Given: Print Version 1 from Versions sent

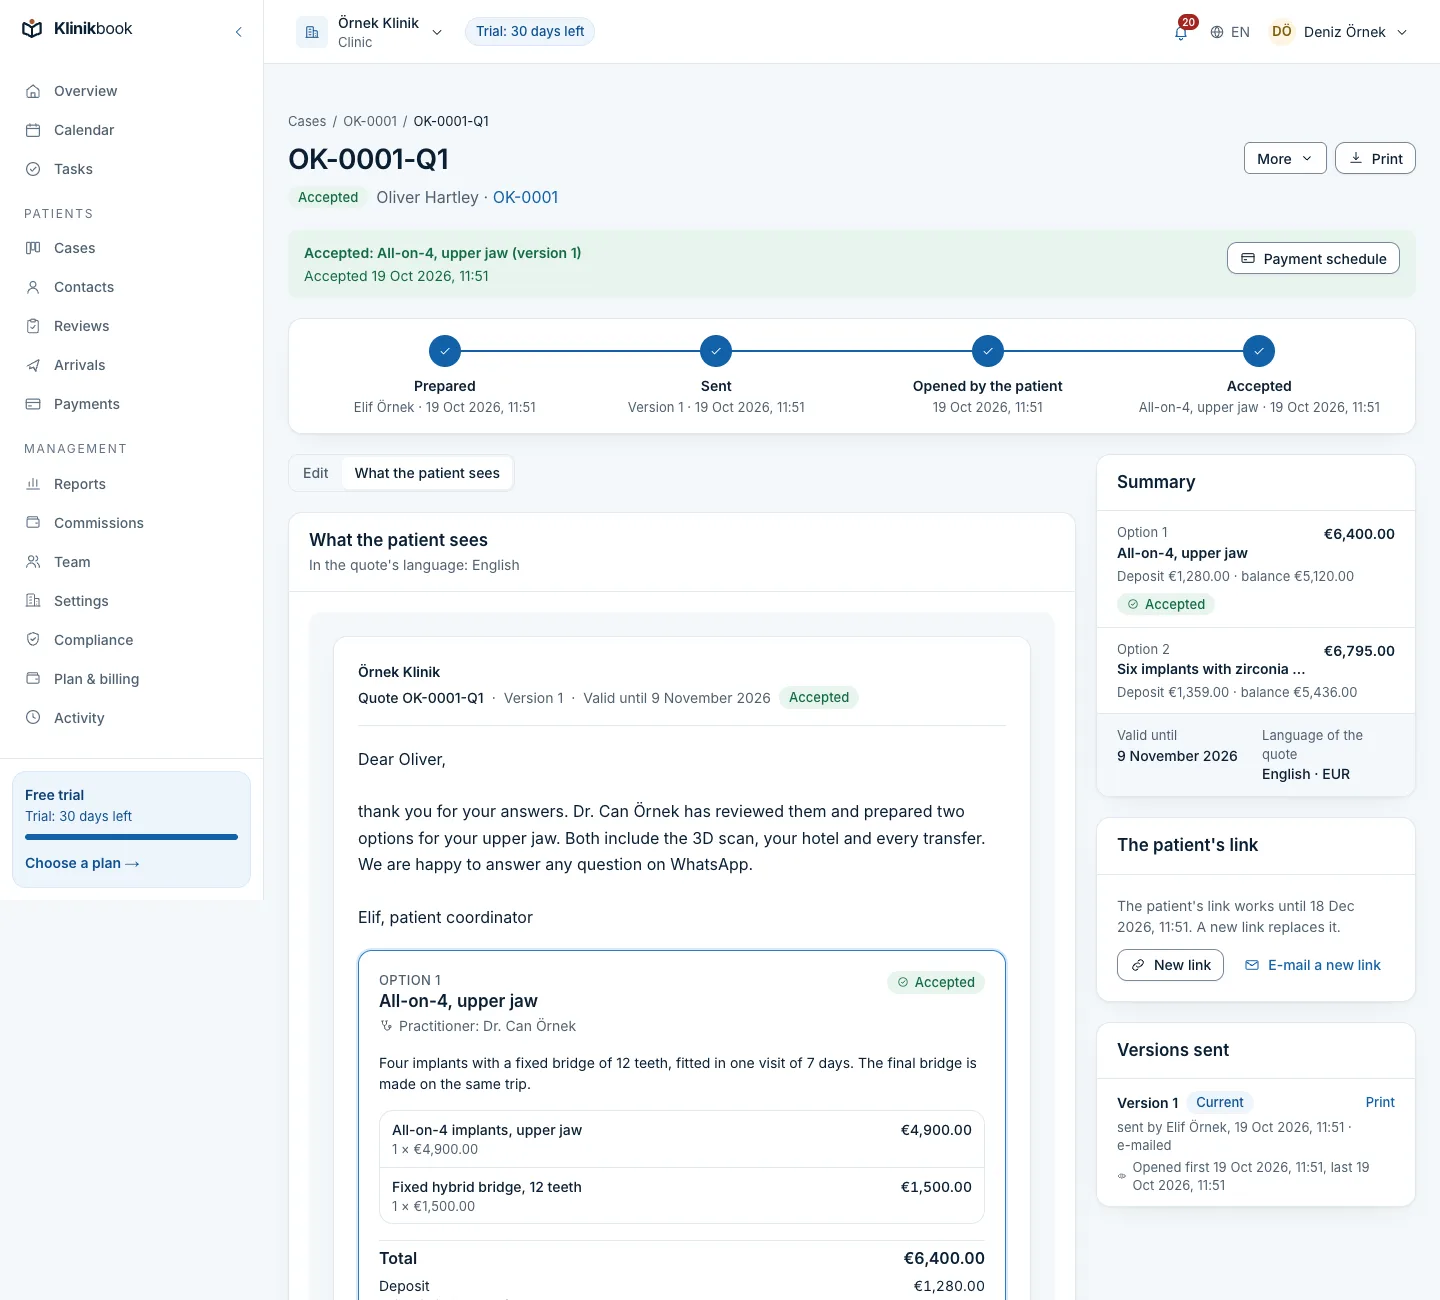Looking at the screenshot, I should click(1380, 1102).
